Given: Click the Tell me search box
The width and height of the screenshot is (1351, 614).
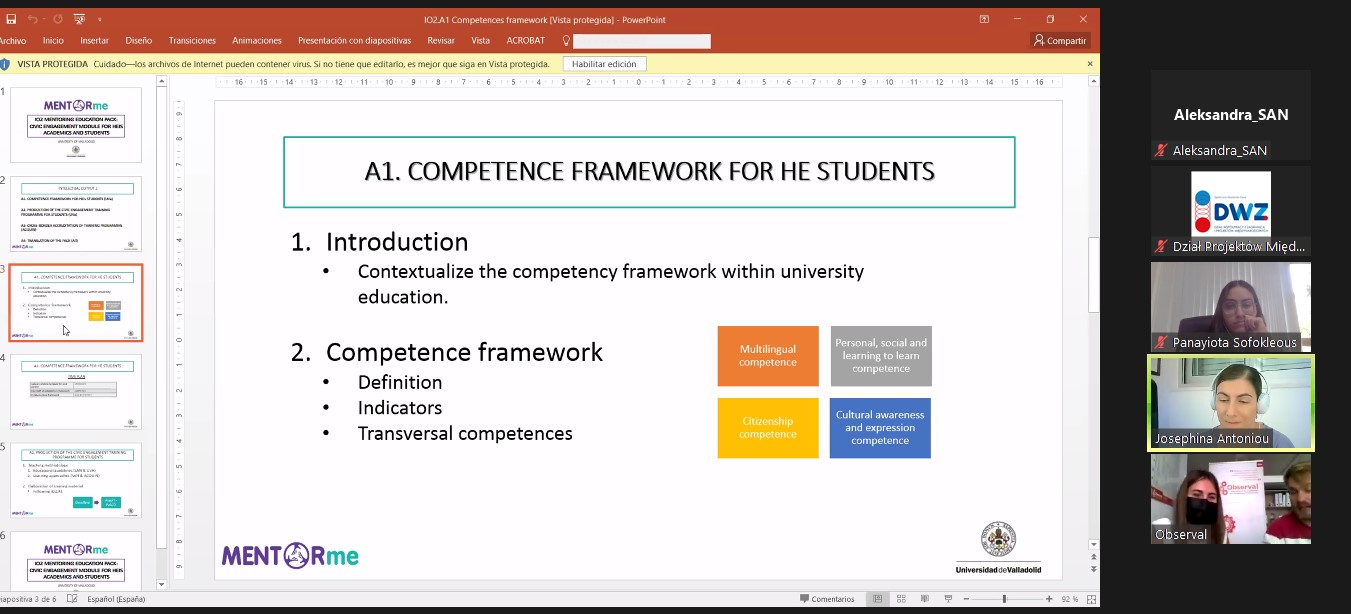Looking at the screenshot, I should coord(642,41).
